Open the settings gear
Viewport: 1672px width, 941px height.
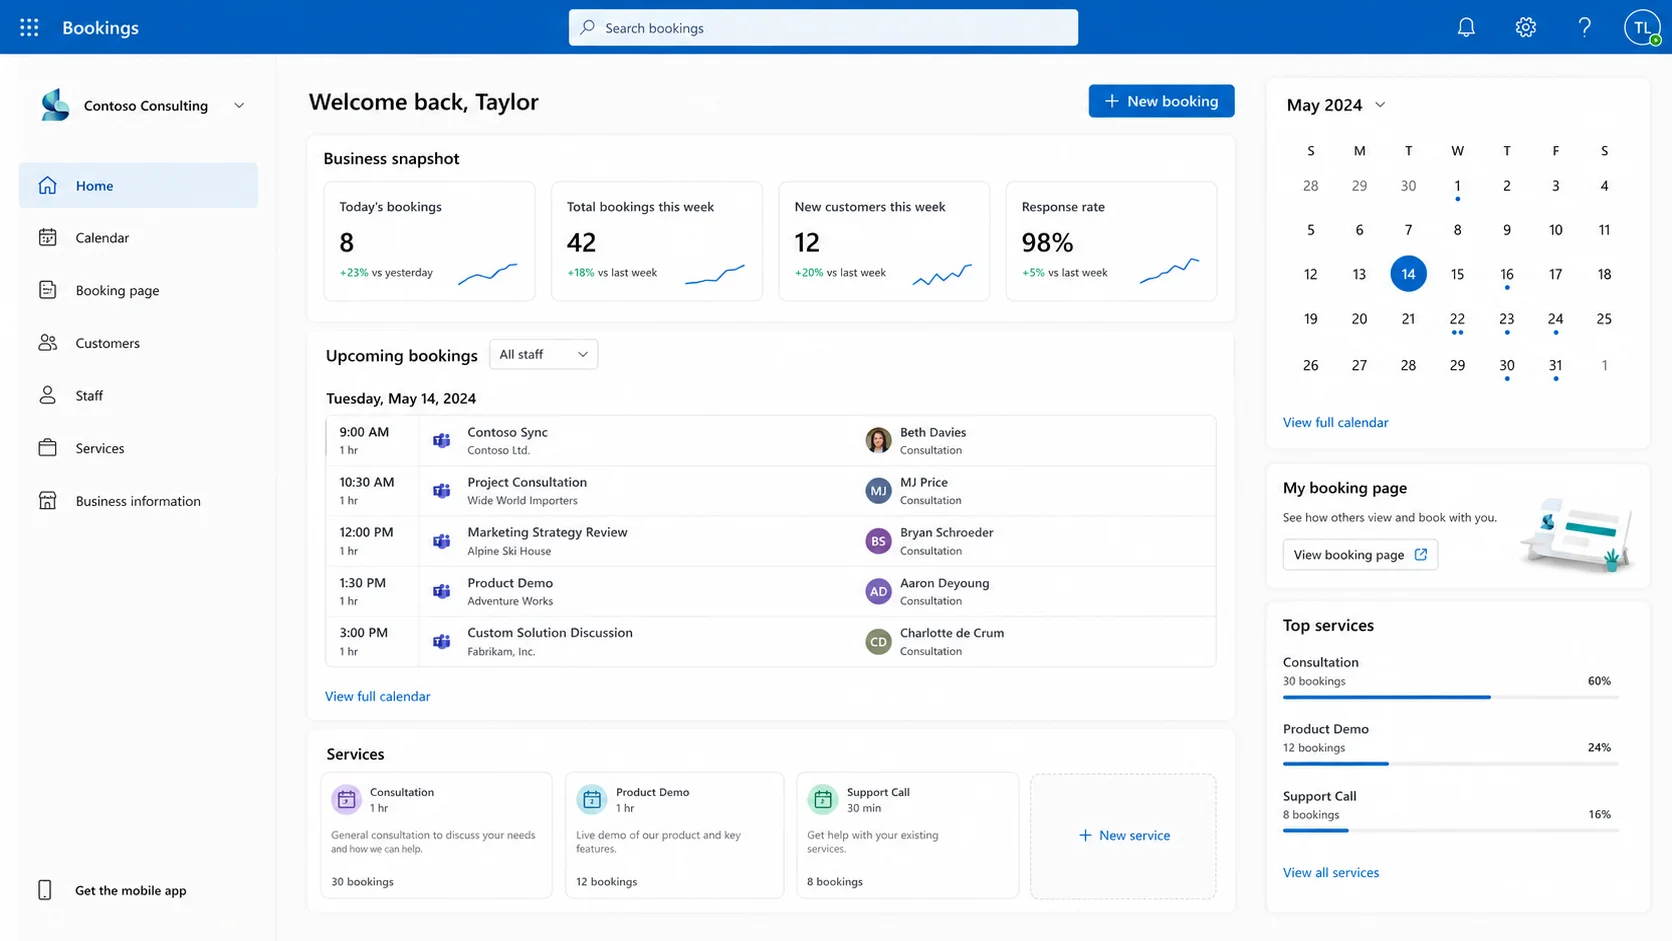click(x=1525, y=27)
